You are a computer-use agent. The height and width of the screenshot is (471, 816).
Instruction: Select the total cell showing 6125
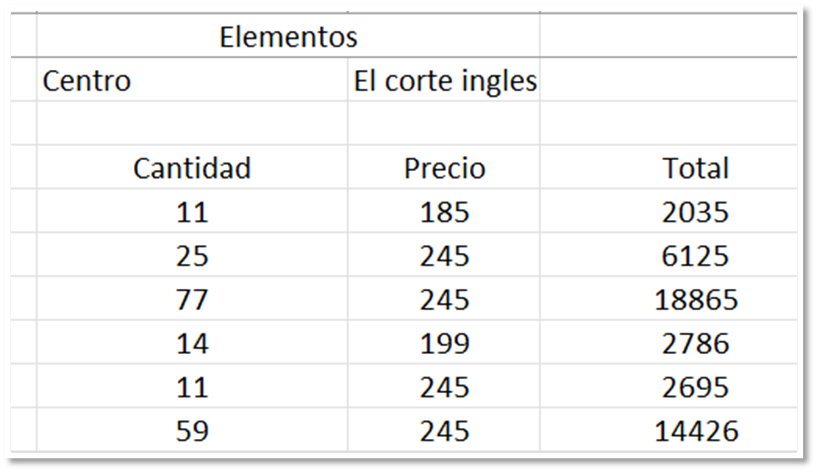[x=669, y=254]
